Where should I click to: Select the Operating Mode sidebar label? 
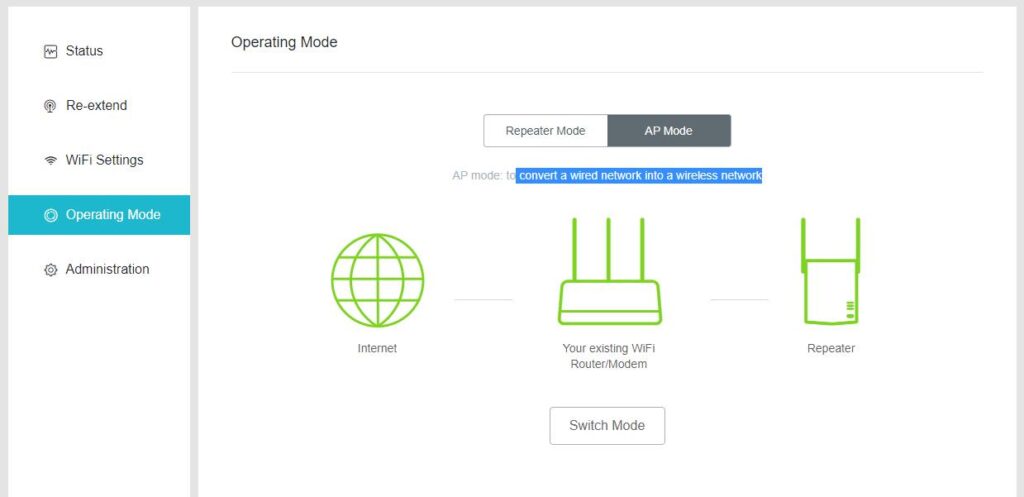pos(112,215)
